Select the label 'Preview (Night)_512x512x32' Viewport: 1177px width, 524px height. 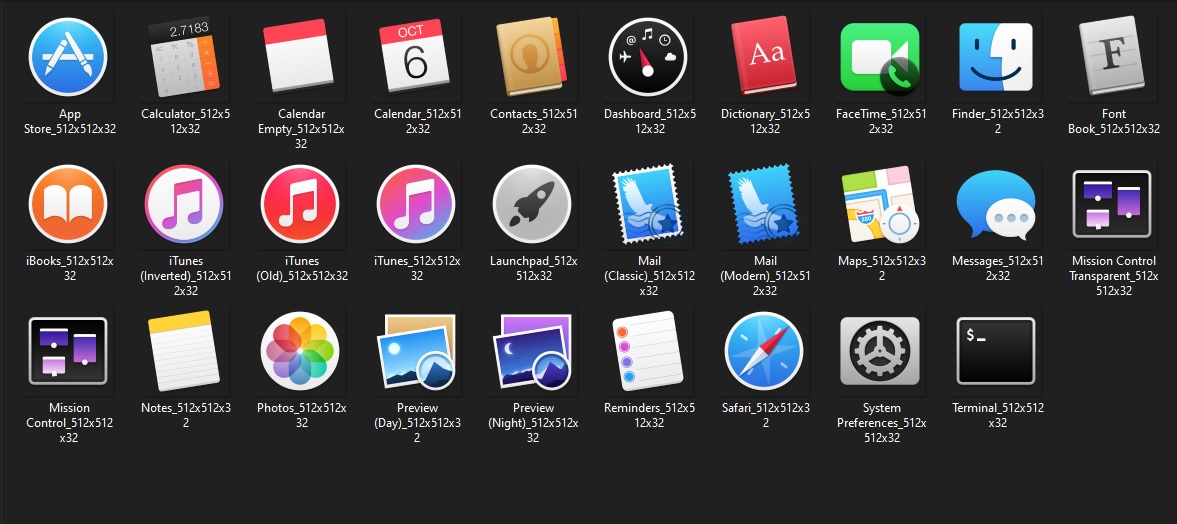(x=533, y=423)
